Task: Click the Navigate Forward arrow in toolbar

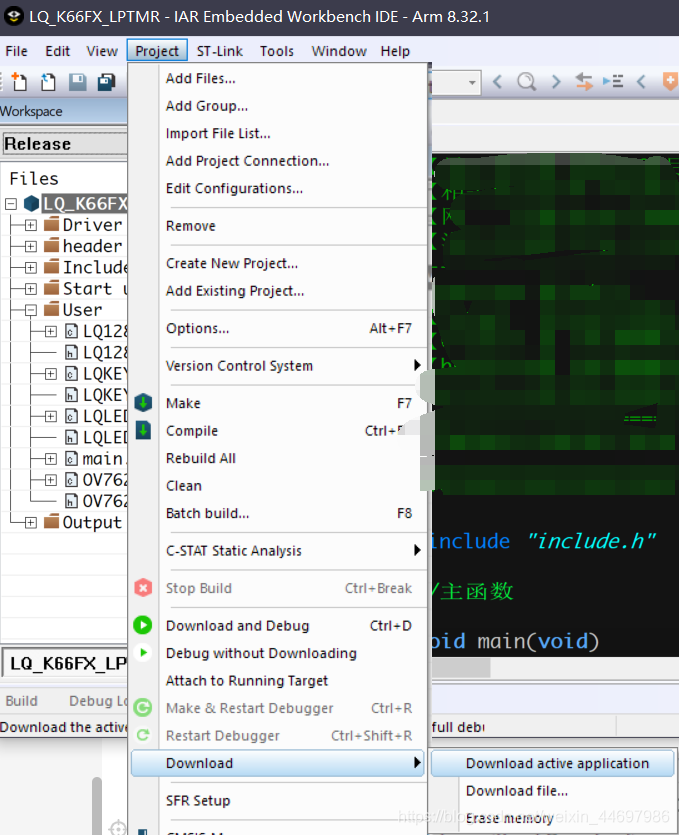Action: pyautogui.click(x=556, y=81)
